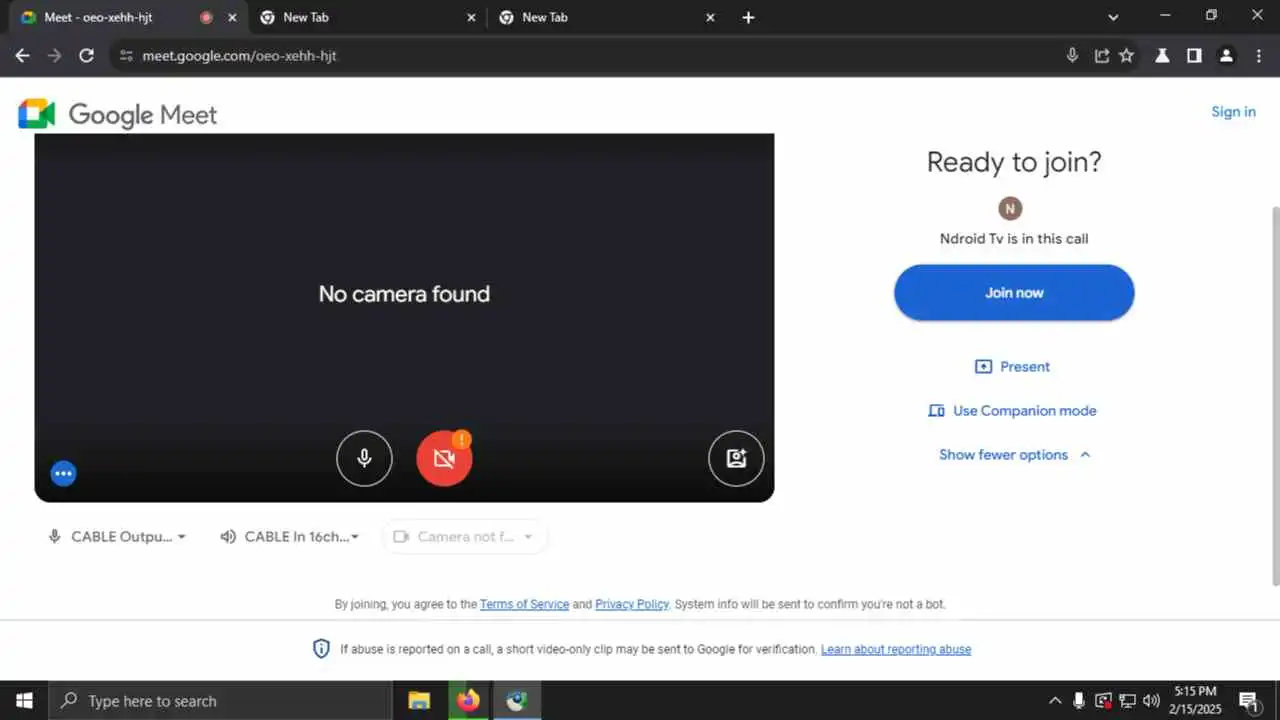Close the third New Tab
1280x720 pixels.
[710, 17]
